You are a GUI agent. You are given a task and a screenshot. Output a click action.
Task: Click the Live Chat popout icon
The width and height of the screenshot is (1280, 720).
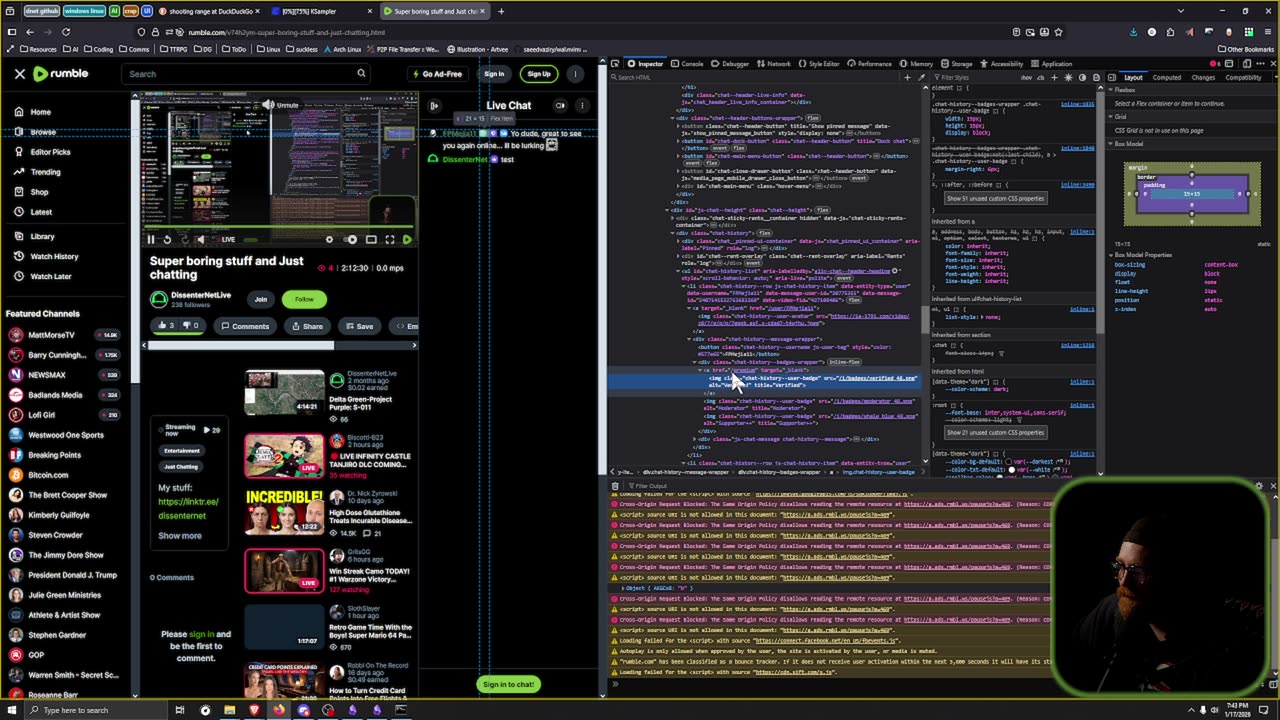pyautogui.click(x=560, y=105)
